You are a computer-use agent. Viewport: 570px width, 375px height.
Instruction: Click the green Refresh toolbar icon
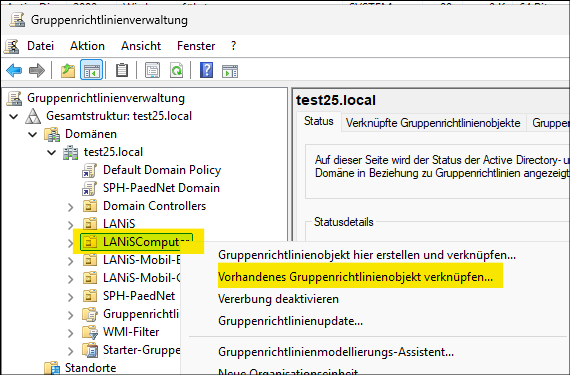pos(176,70)
